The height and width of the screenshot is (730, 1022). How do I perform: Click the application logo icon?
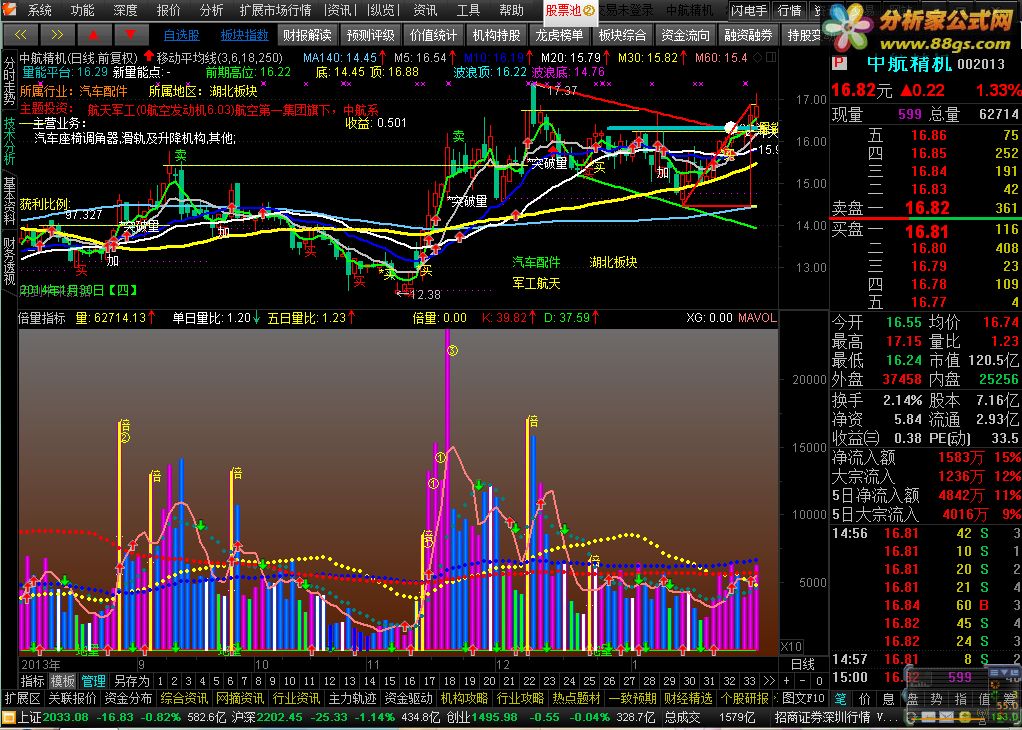point(10,10)
